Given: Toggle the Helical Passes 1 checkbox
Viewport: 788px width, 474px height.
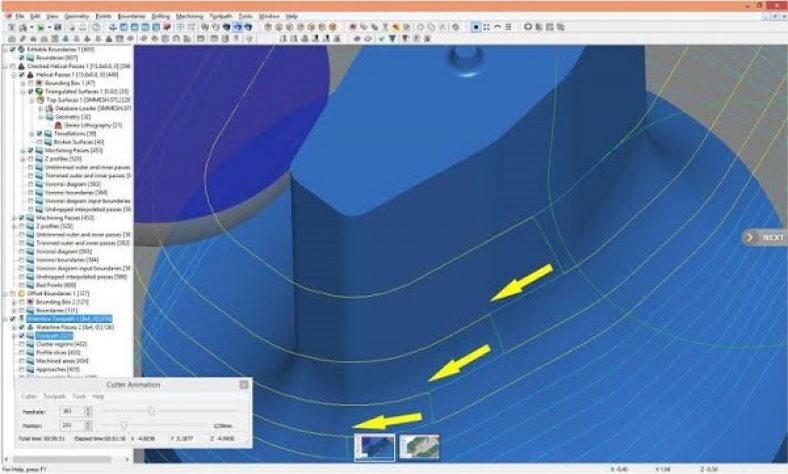Looking at the screenshot, I should (22, 75).
